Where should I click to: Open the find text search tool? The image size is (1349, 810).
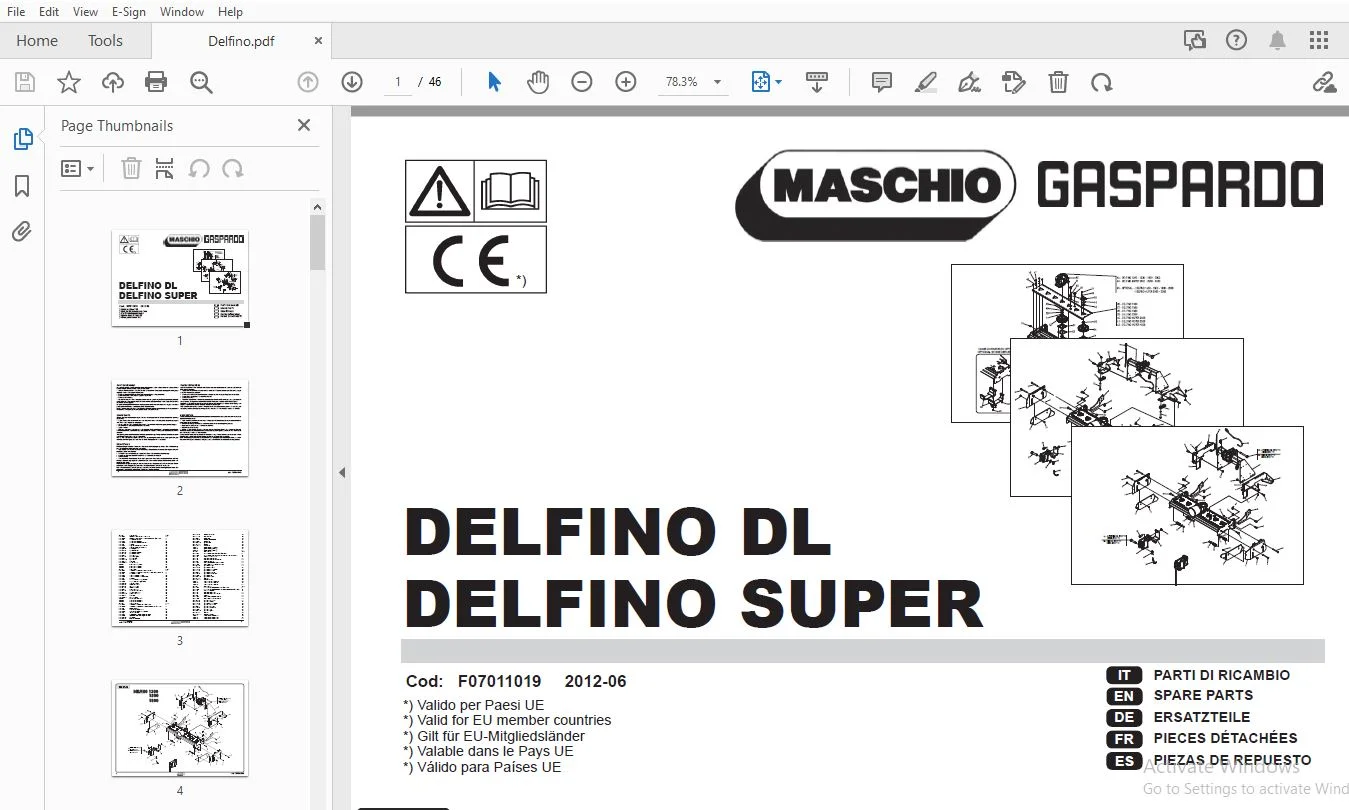click(x=201, y=82)
